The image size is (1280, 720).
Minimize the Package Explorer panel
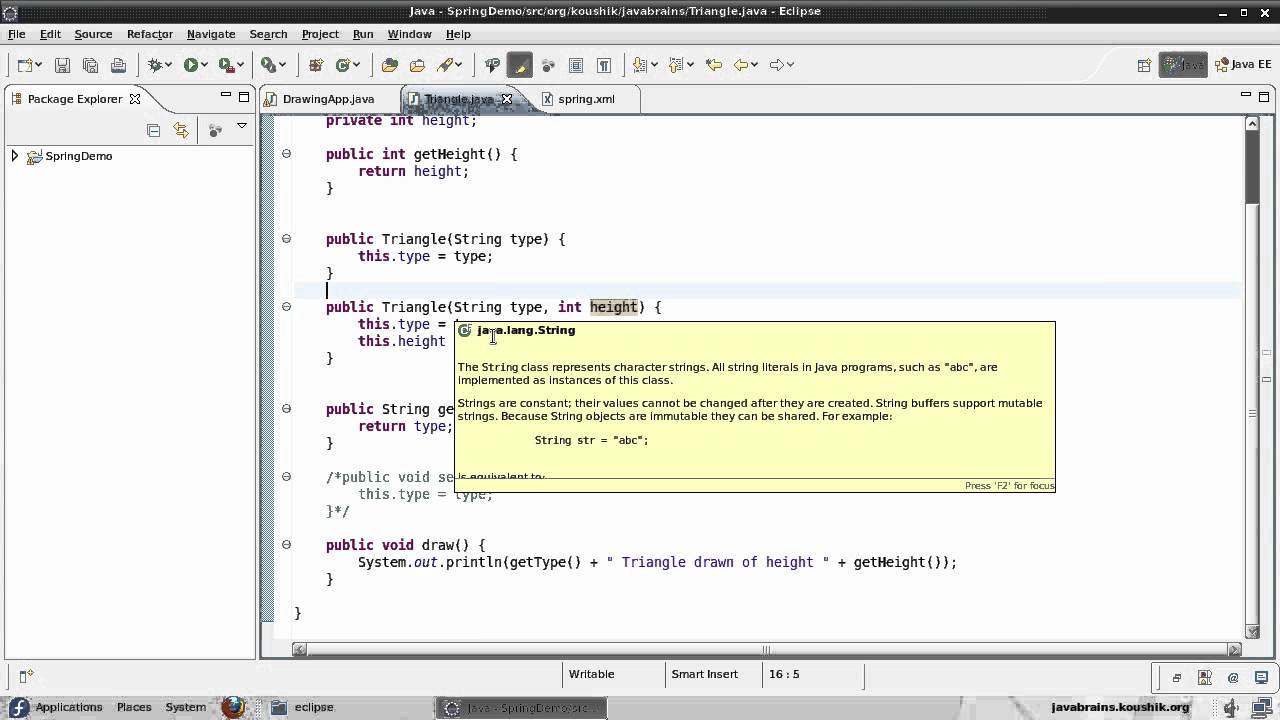click(x=225, y=96)
